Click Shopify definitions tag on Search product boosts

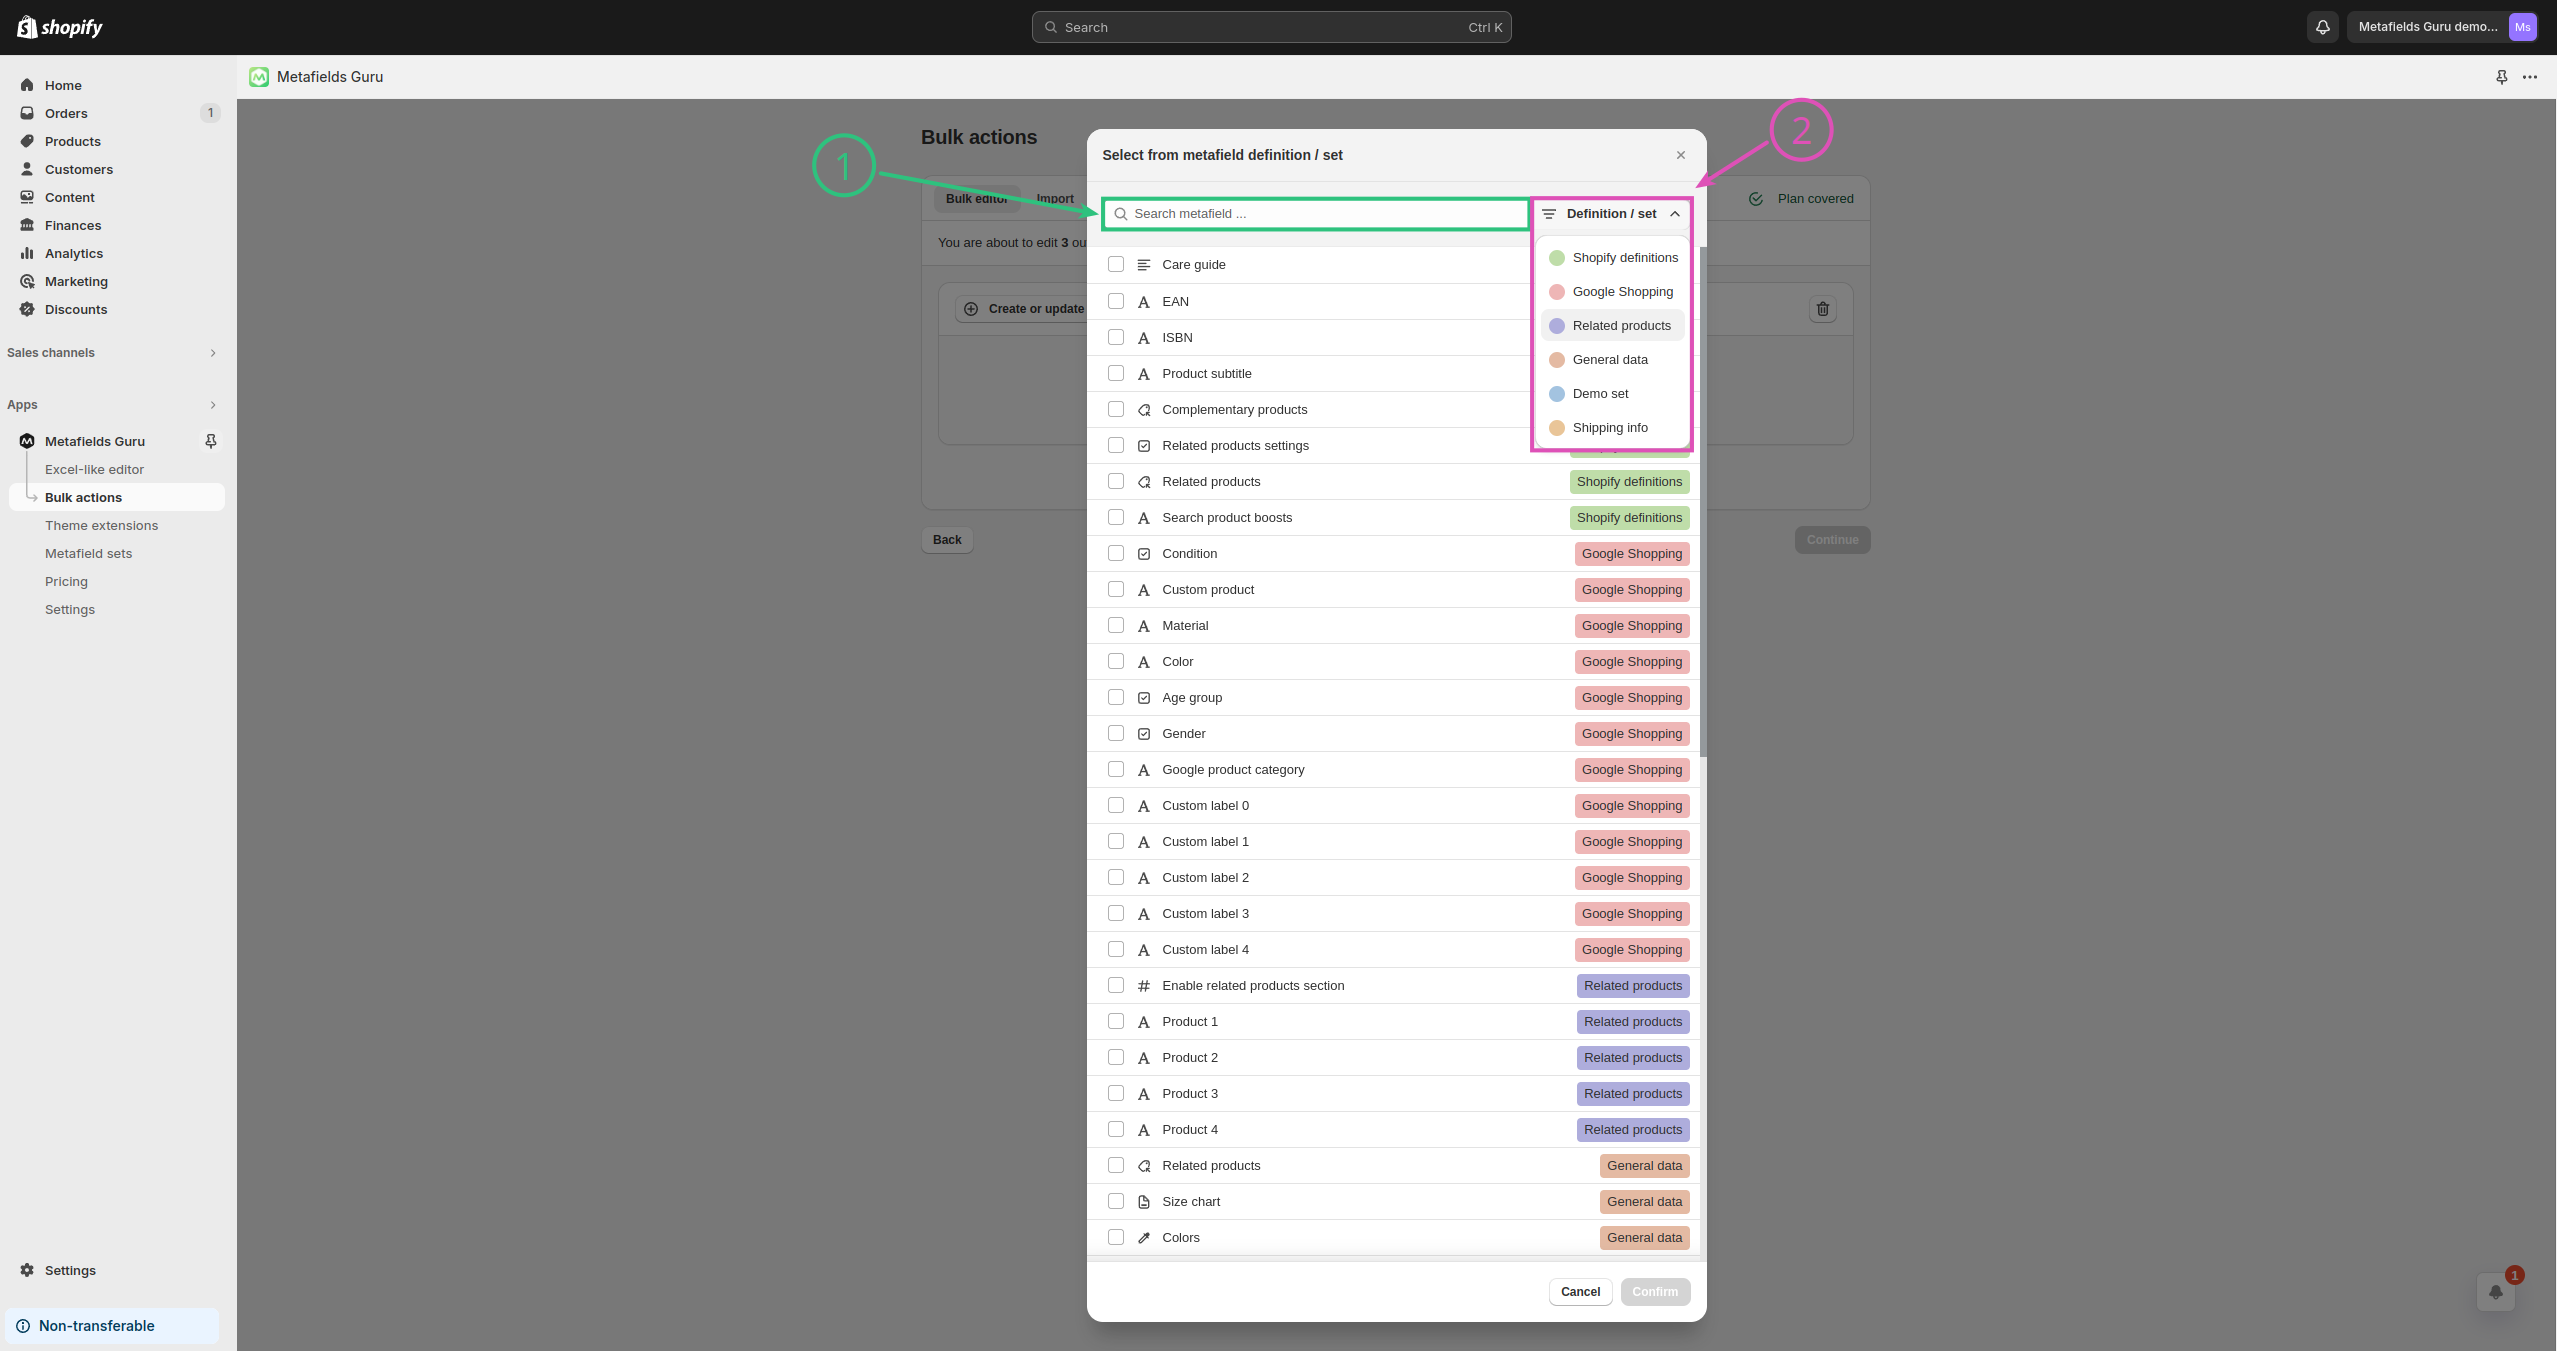tap(1630, 518)
